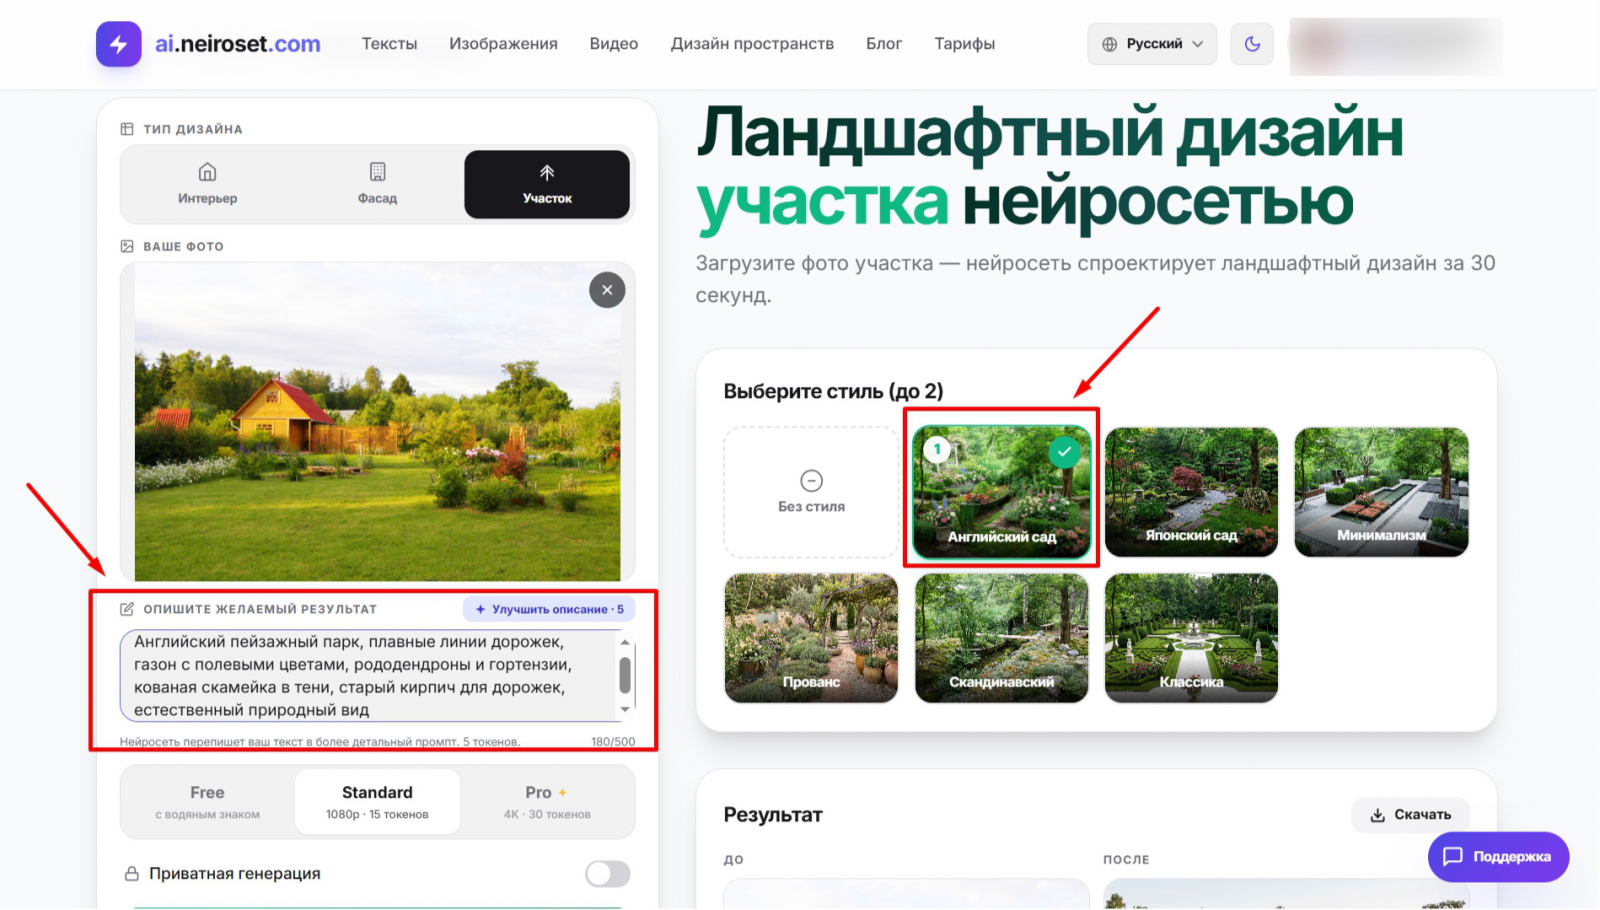The width and height of the screenshot is (1600, 910).
Task: Select the Фасад building icon design type
Action: click(x=377, y=184)
